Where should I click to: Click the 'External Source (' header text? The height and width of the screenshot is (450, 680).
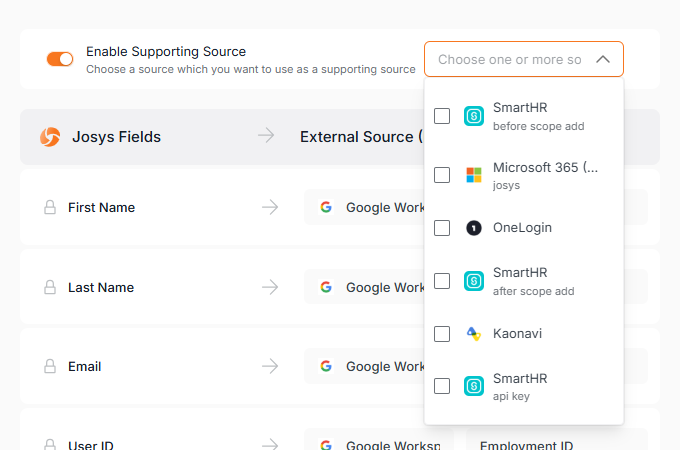coord(361,137)
